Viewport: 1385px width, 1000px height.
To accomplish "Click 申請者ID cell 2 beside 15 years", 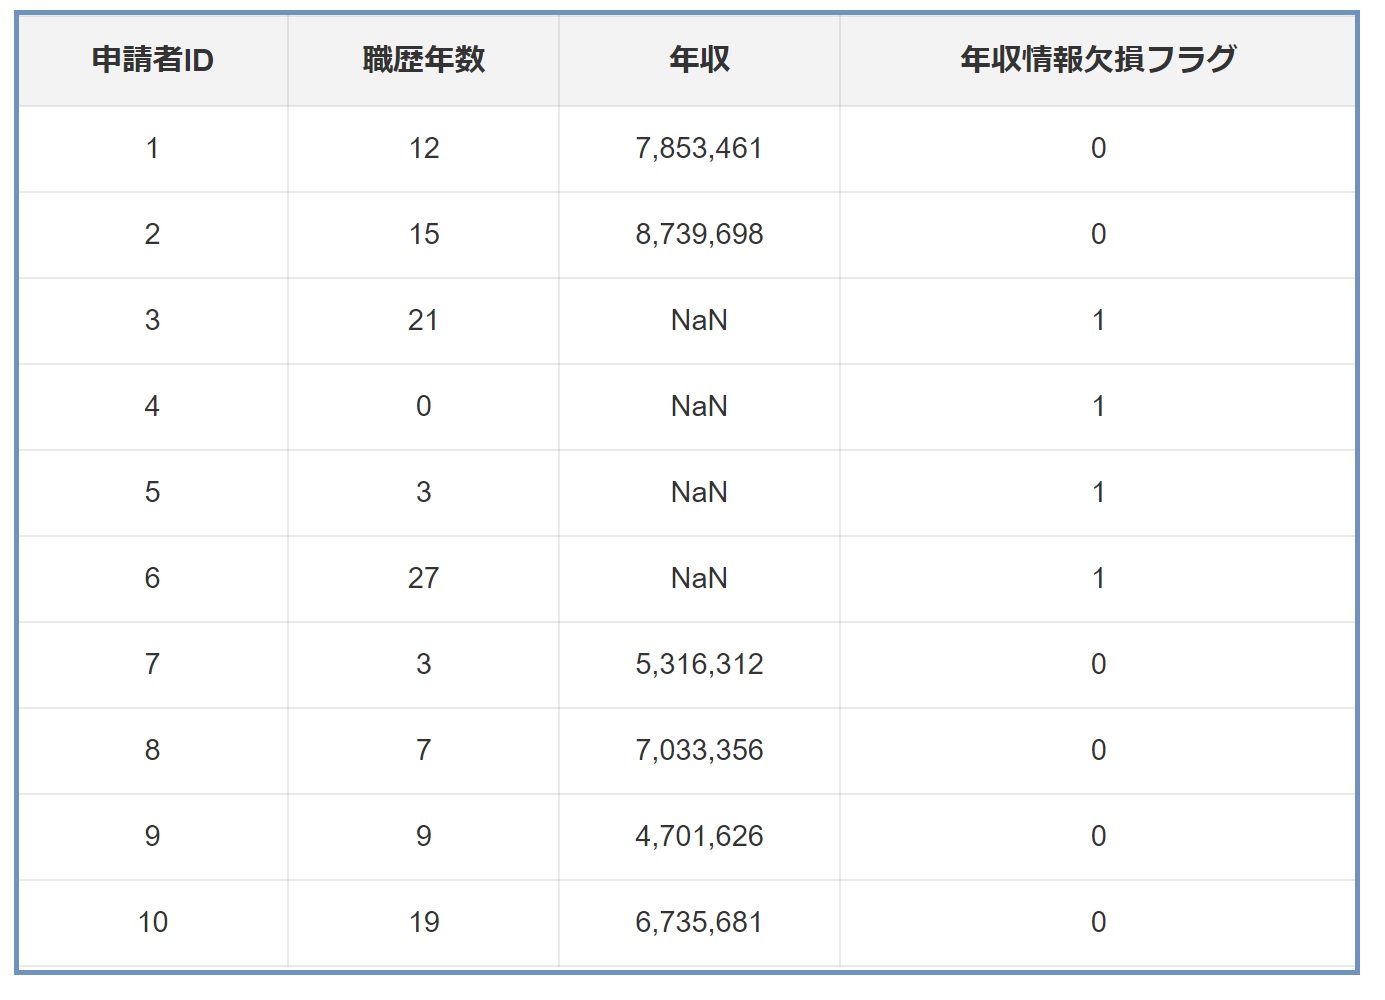I will (152, 235).
